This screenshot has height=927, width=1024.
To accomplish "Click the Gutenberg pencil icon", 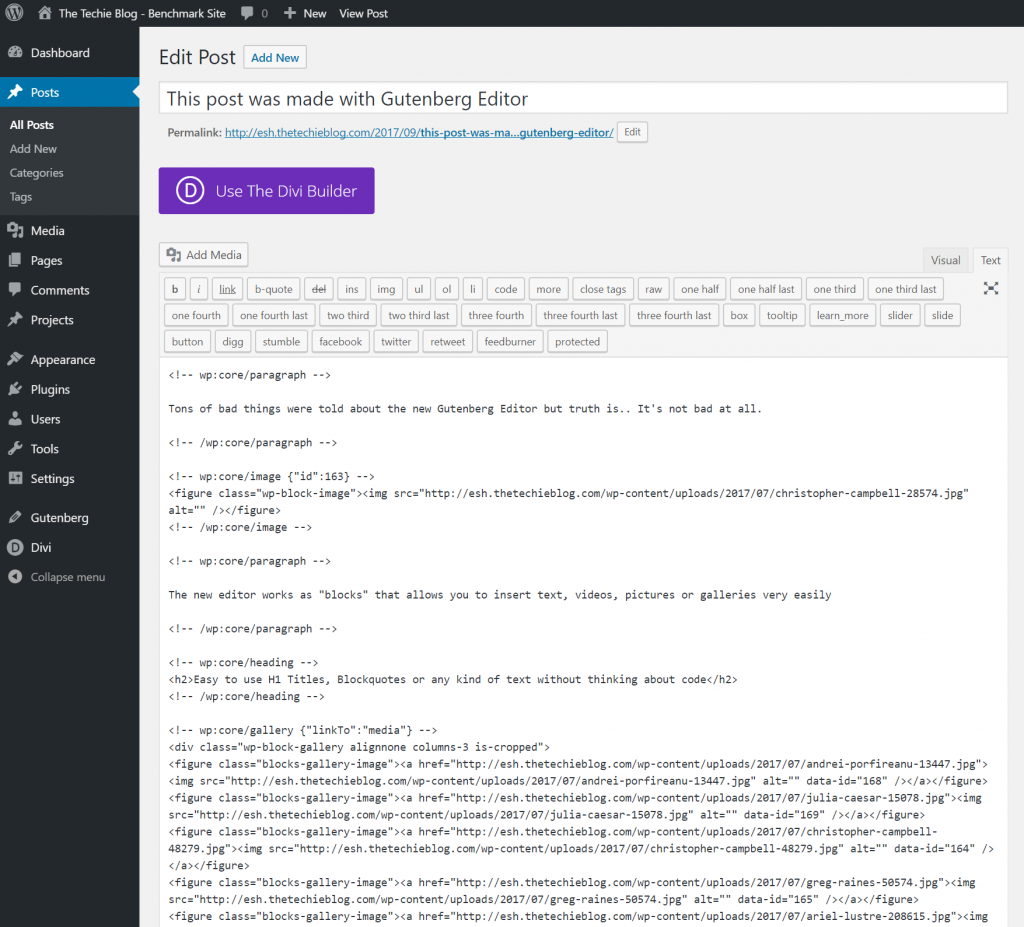I will click(15, 517).
